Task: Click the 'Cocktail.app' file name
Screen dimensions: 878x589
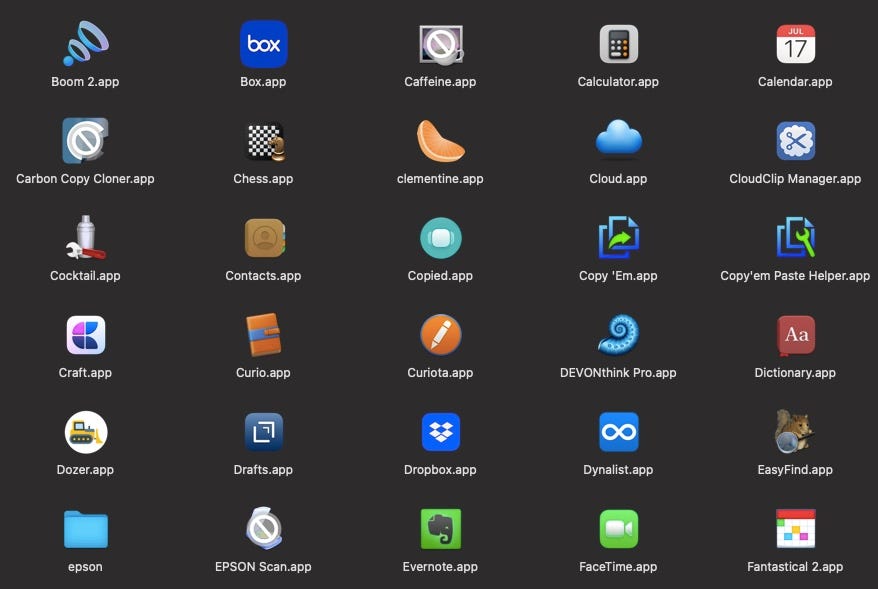Action: [x=85, y=275]
